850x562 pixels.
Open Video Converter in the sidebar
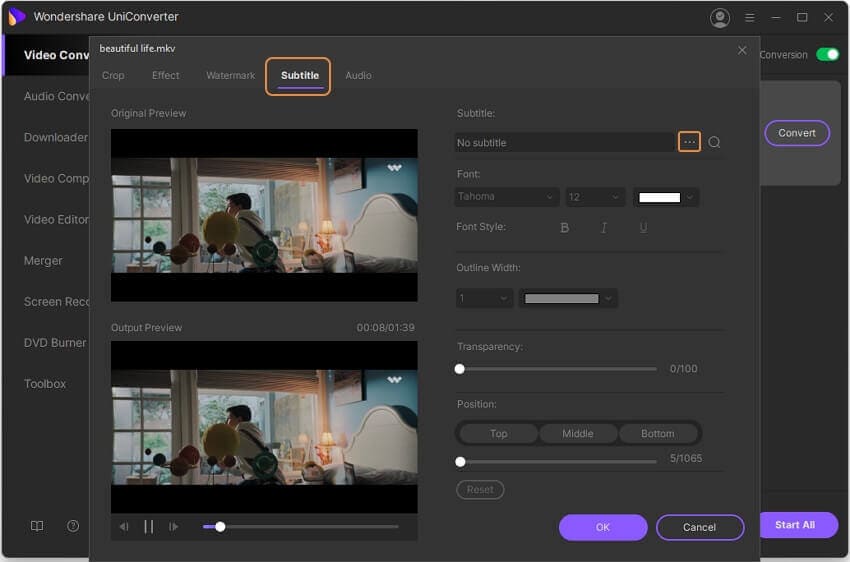click(47, 55)
